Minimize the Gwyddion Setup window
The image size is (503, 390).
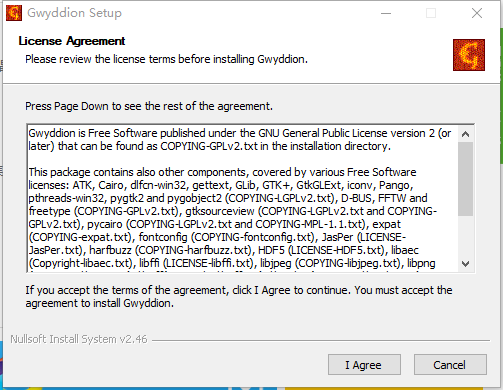point(386,13)
